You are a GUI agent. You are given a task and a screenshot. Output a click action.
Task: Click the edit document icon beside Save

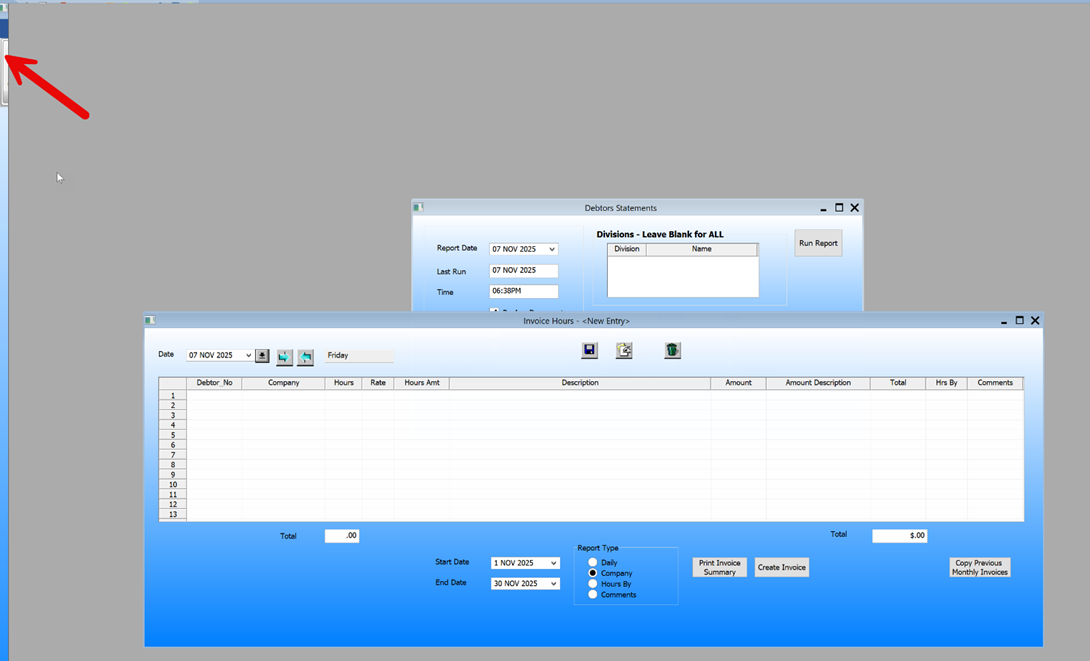[624, 350]
